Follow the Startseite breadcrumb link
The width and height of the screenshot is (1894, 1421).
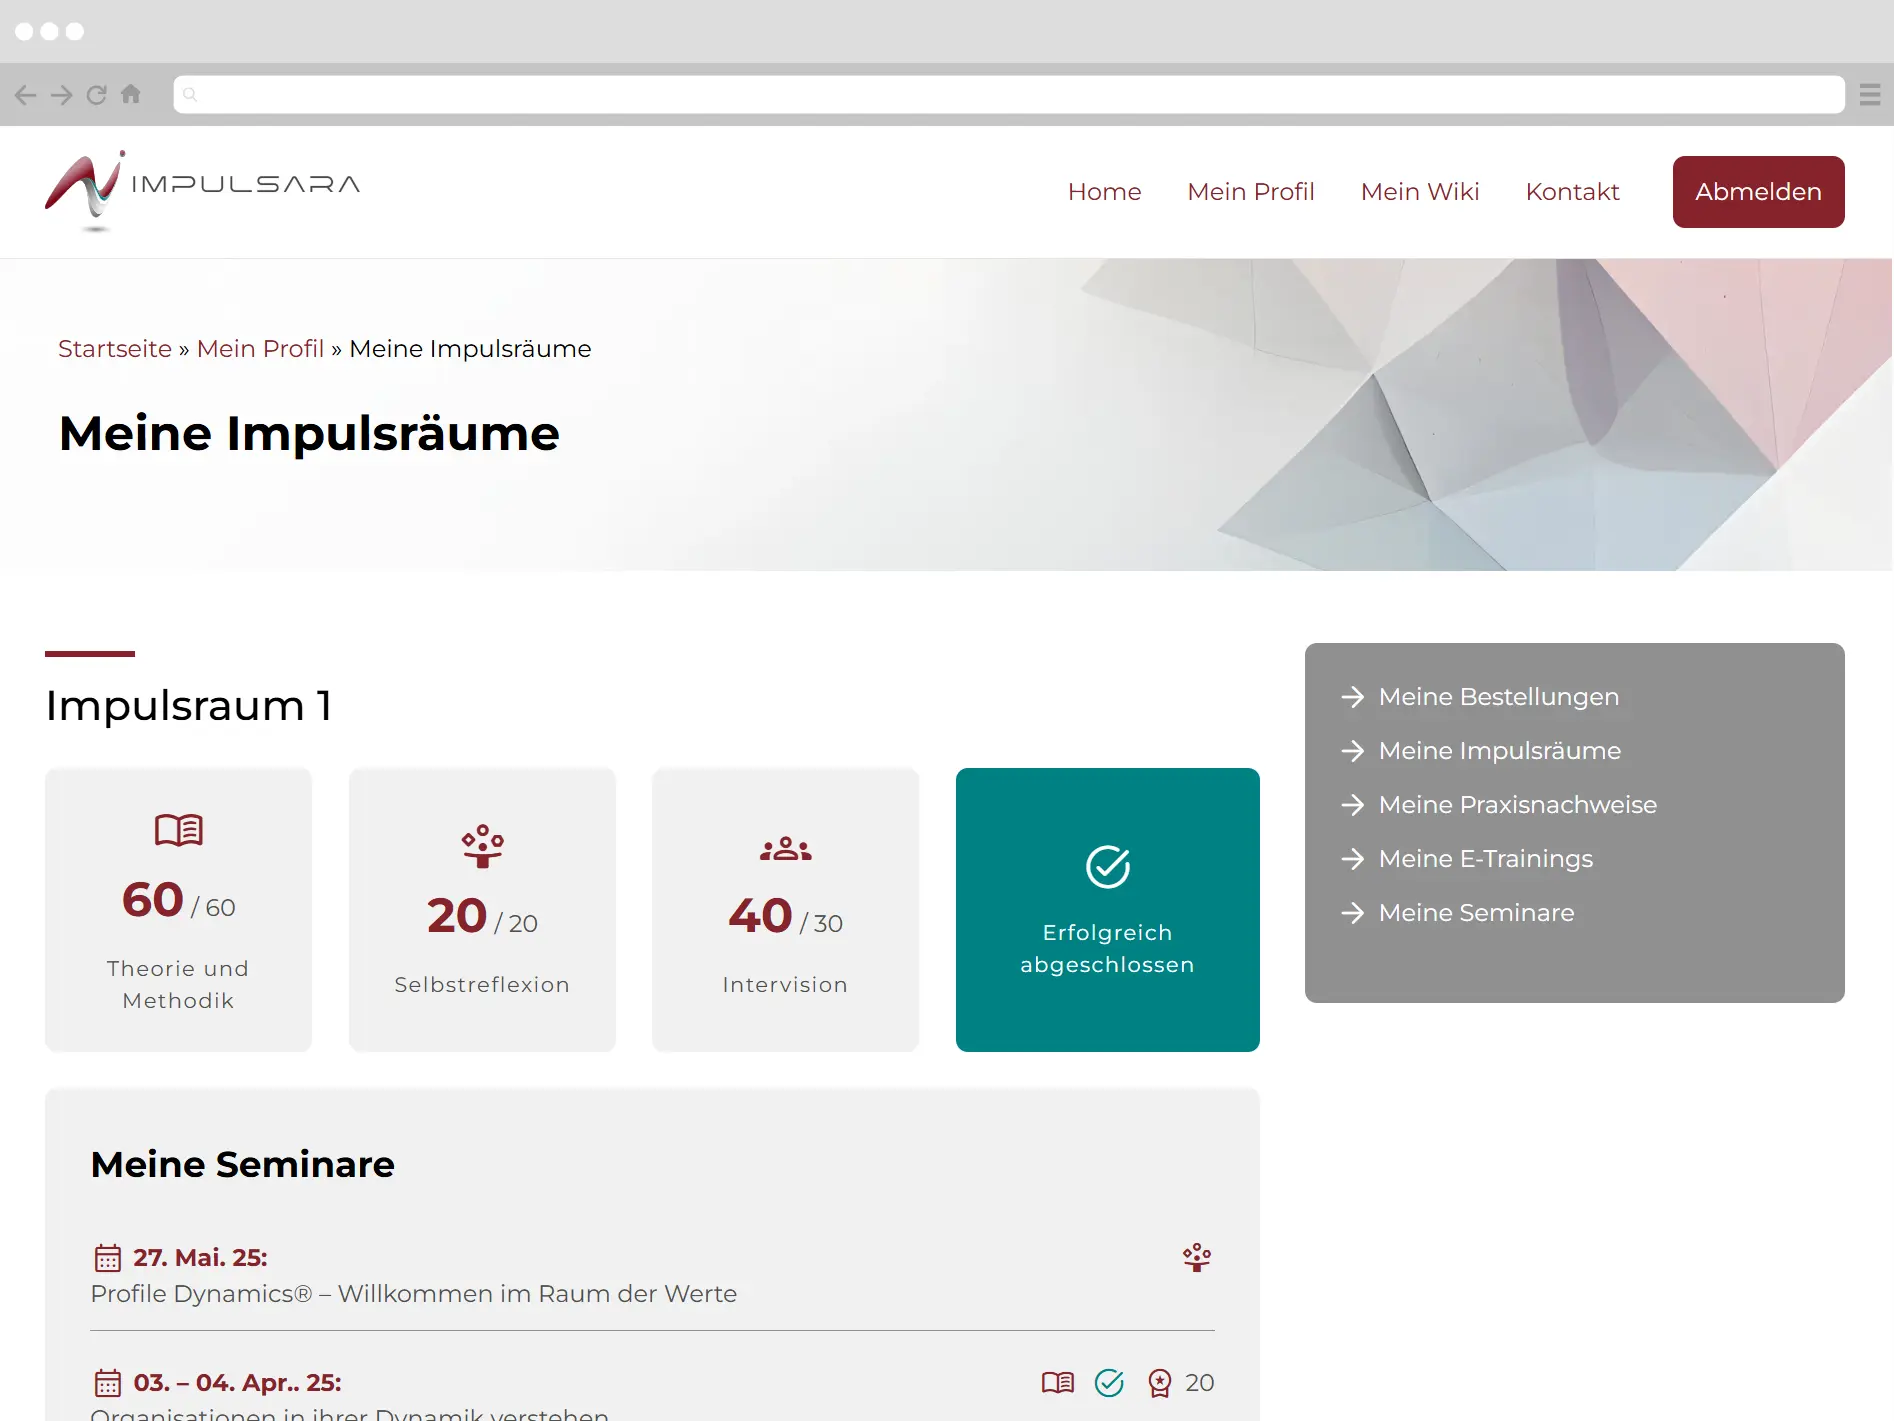115,349
